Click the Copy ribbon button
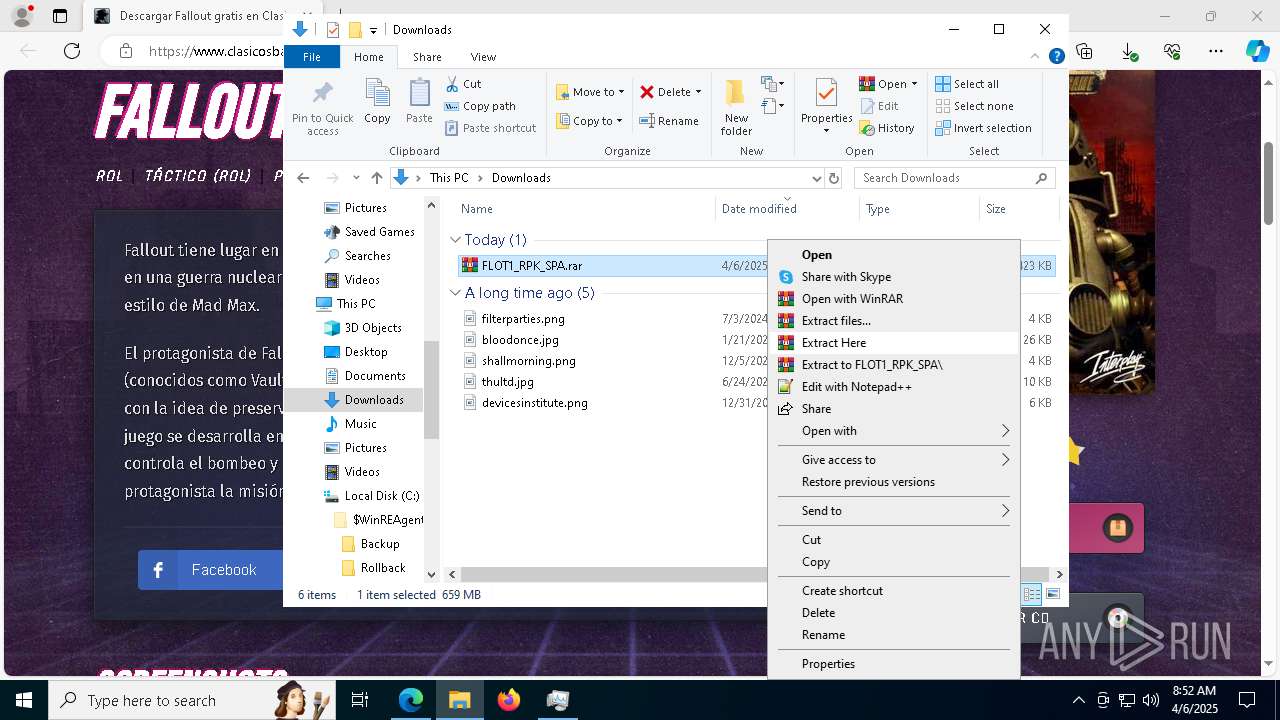This screenshot has height=720, width=1280. [x=377, y=102]
